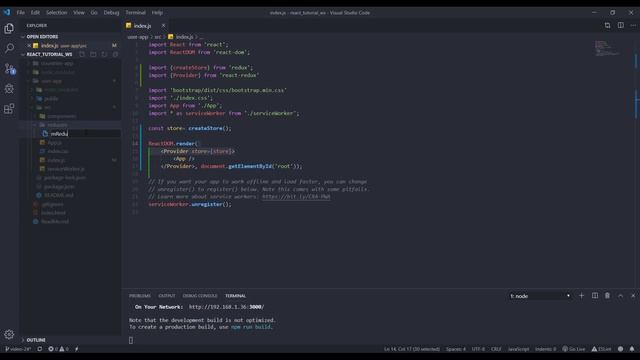640x360 pixels.
Task: Click the New File icon in explorer header
Action: [82, 54]
